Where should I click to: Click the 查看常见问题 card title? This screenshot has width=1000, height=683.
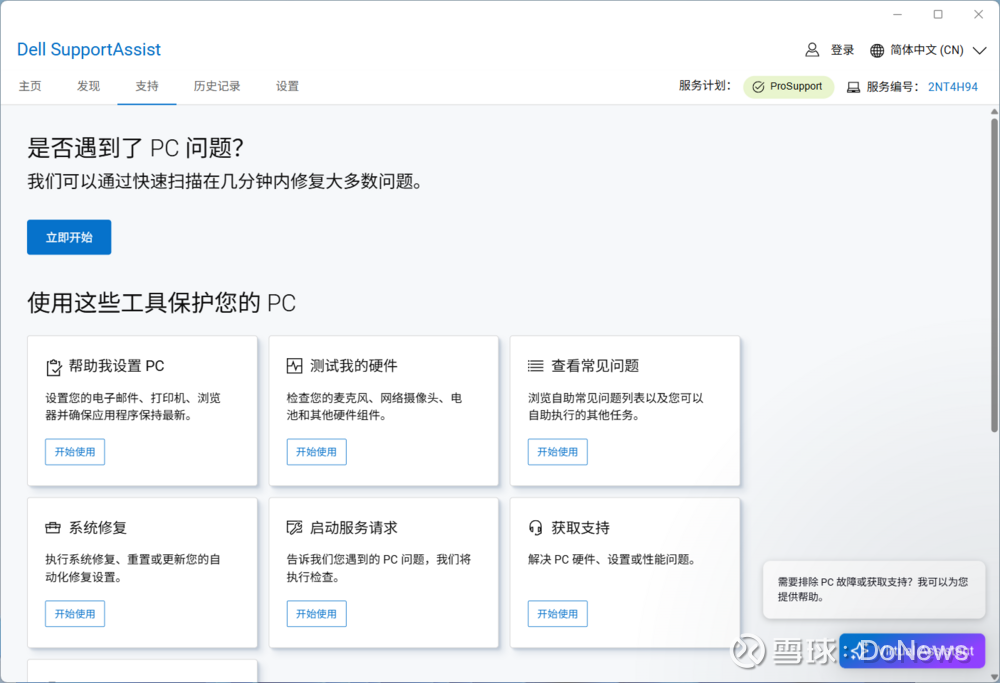pyautogui.click(x=595, y=365)
